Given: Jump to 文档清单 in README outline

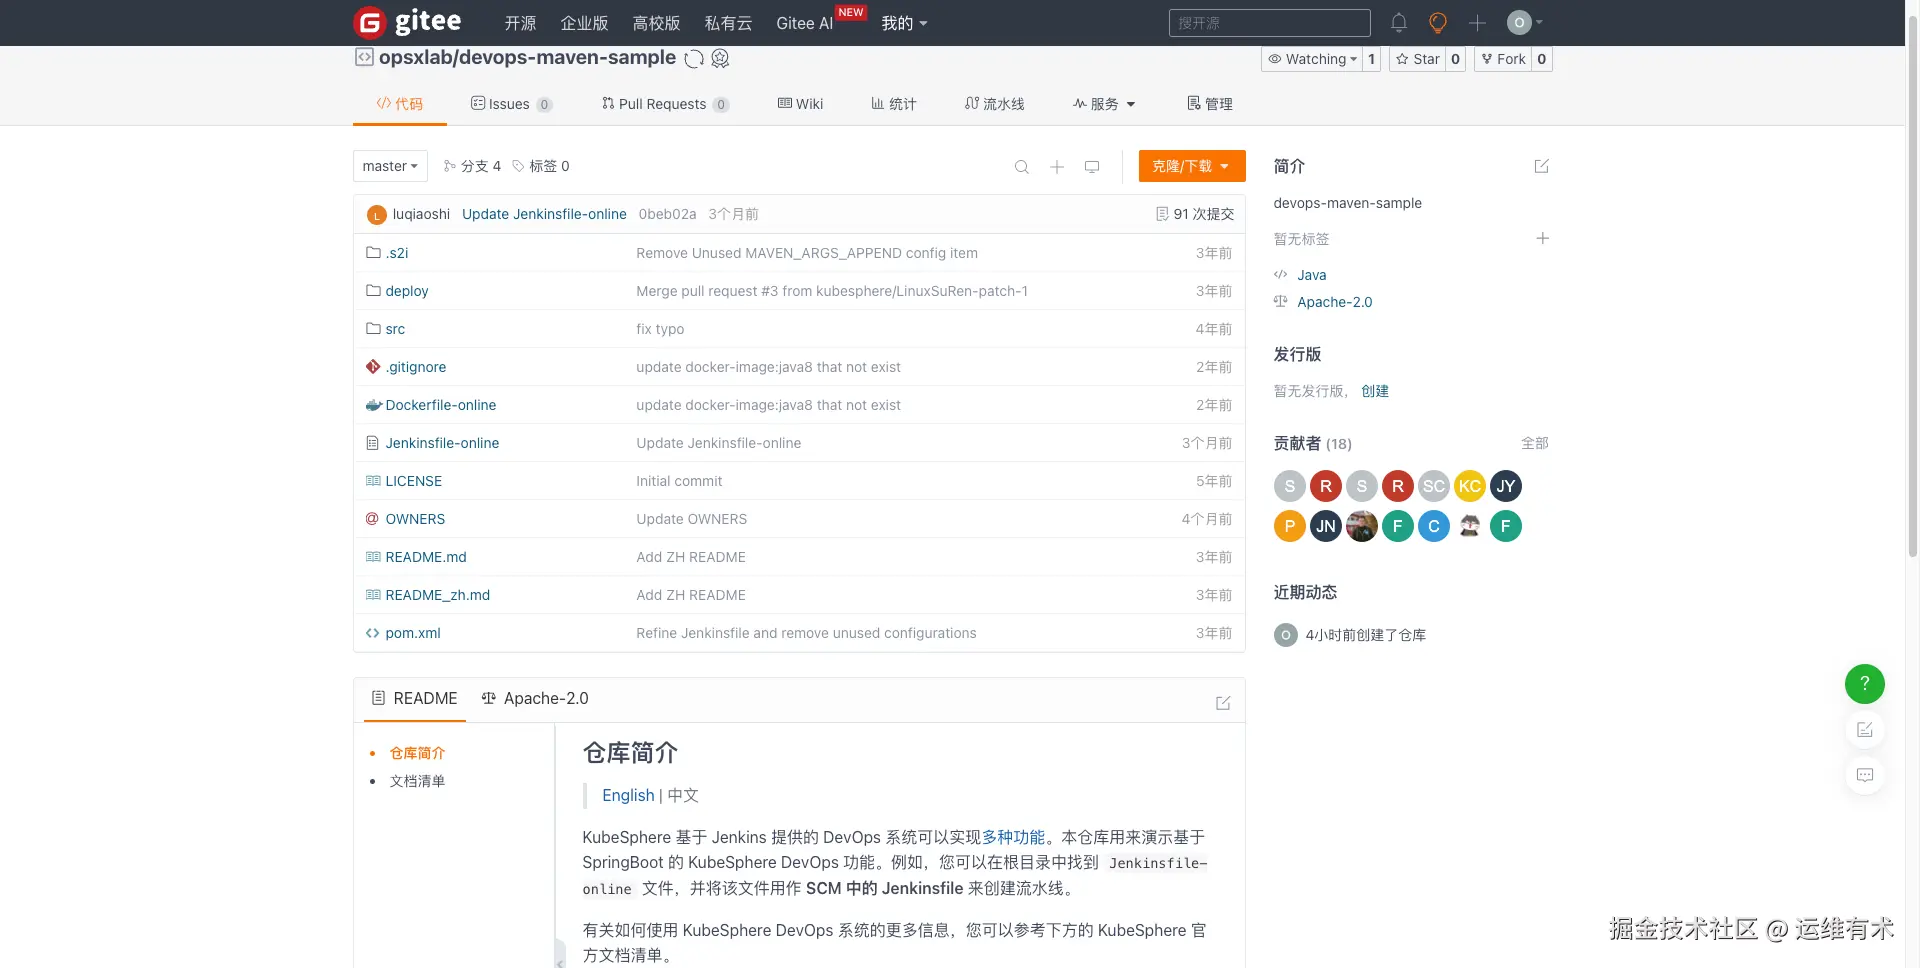Looking at the screenshot, I should [x=417, y=781].
